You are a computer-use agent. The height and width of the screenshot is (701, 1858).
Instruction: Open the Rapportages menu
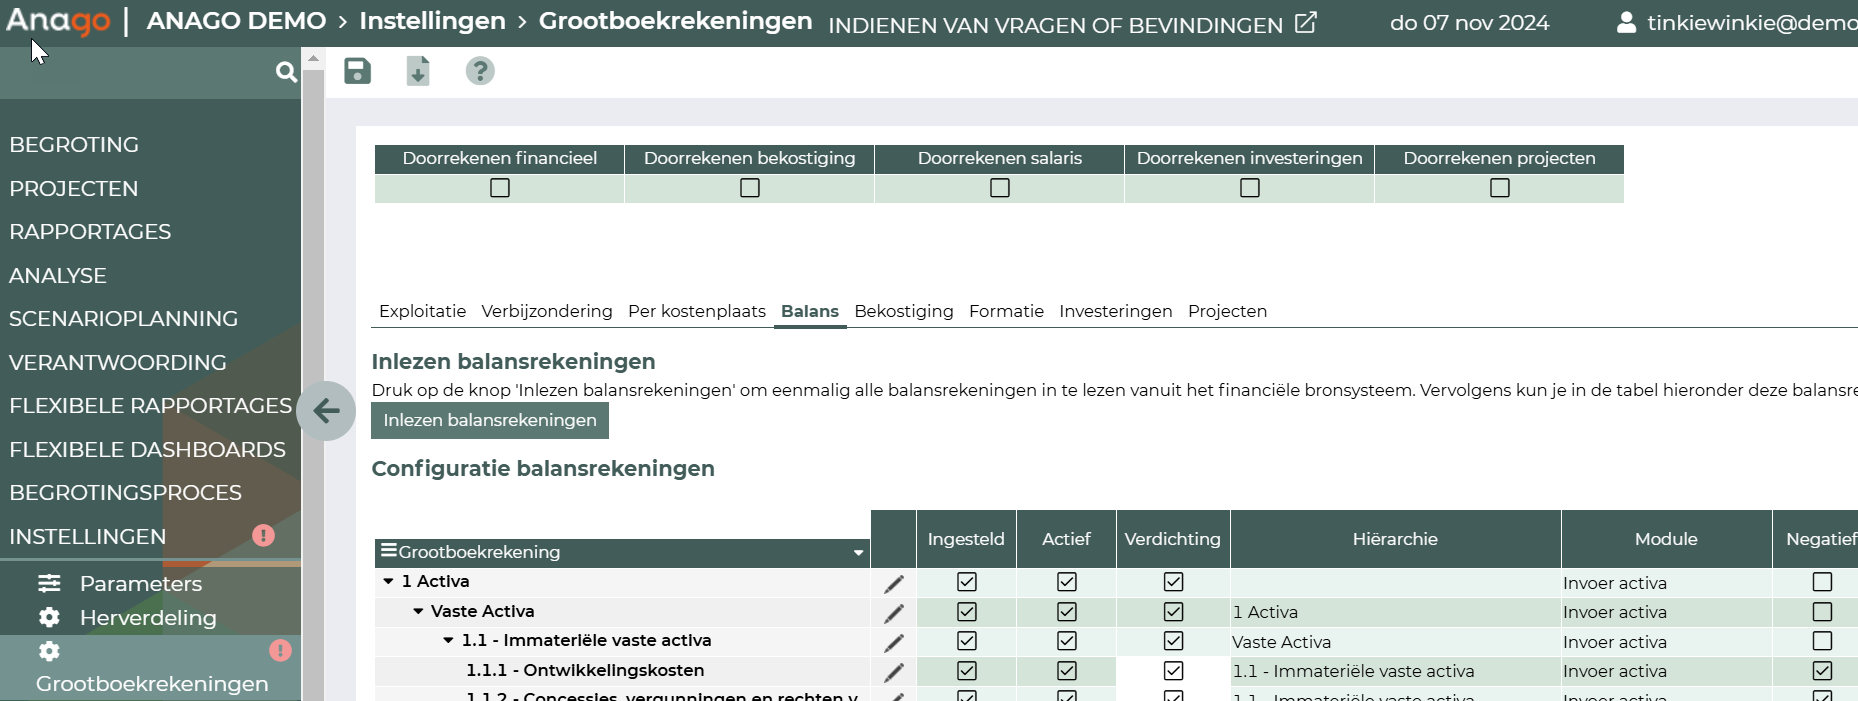90,232
